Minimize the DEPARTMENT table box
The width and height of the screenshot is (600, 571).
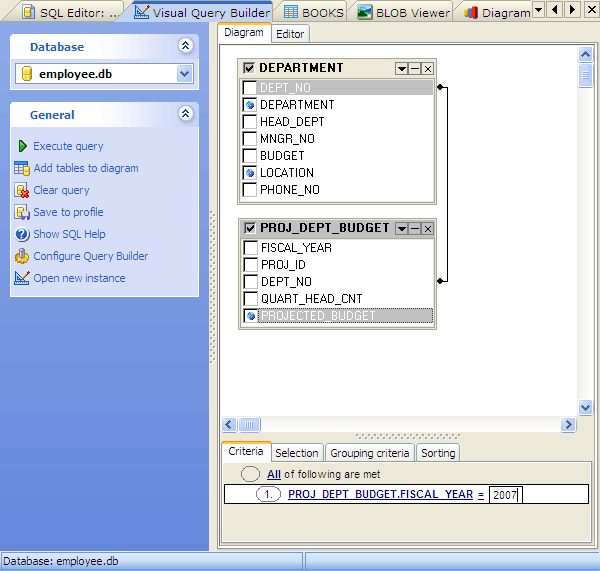[x=415, y=69]
